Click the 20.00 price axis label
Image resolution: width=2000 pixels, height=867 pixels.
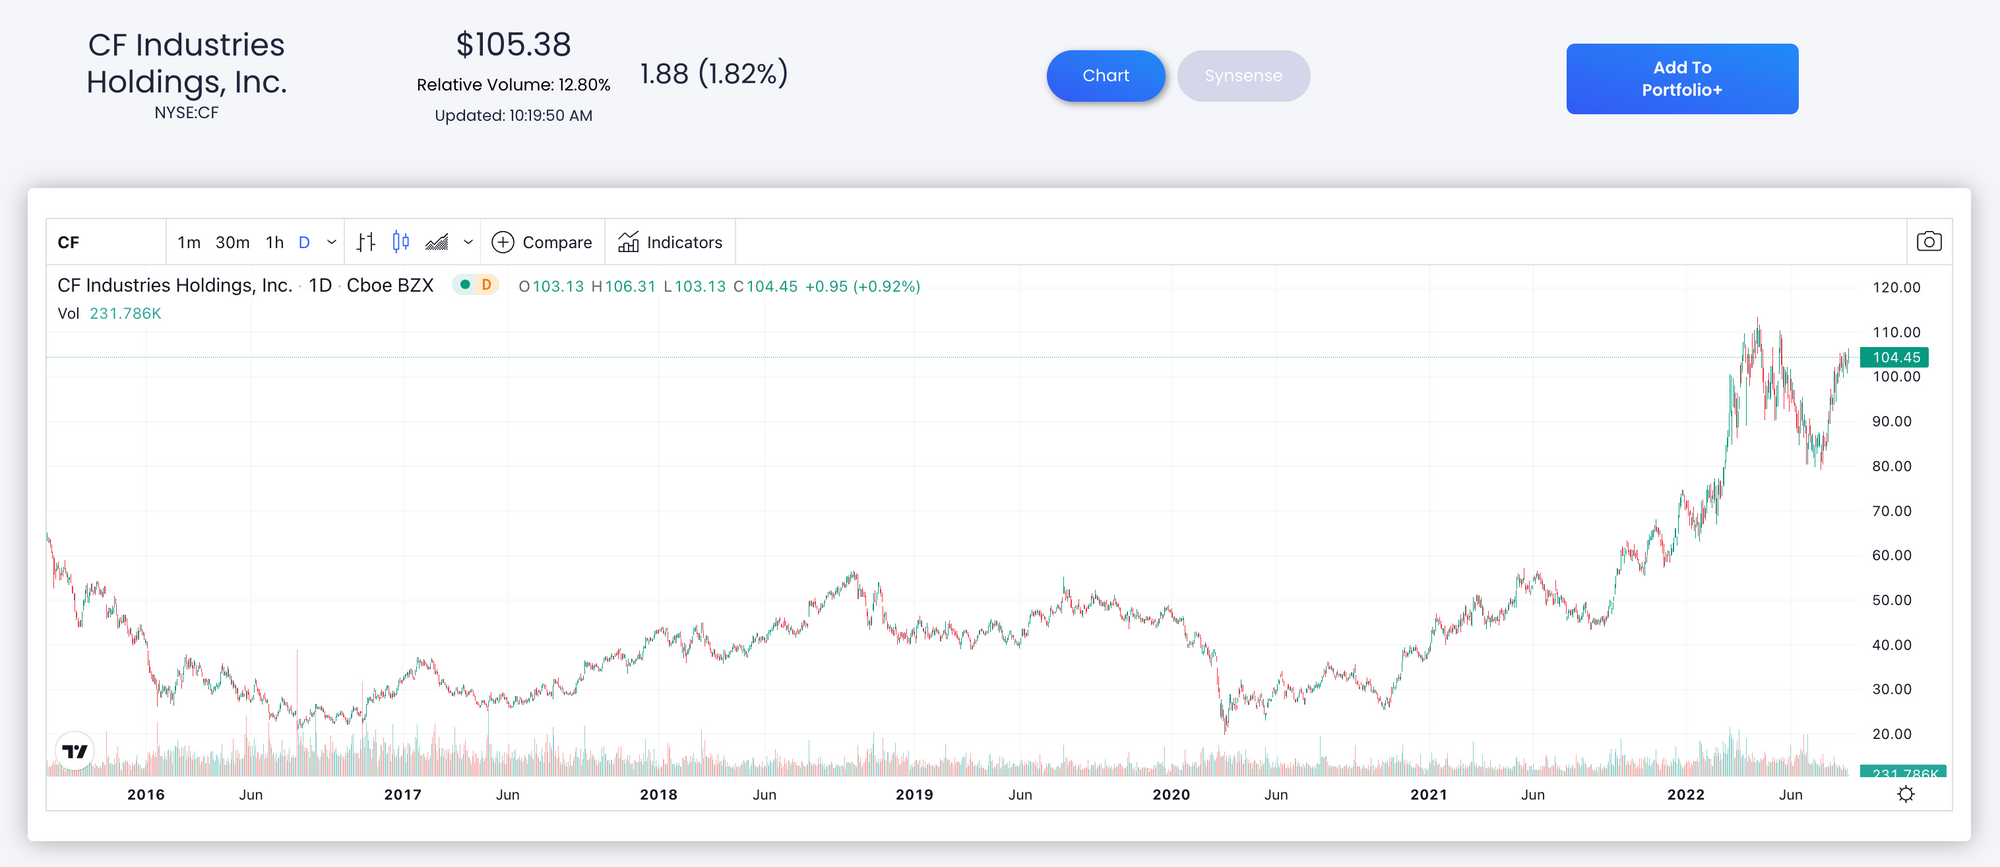pyautogui.click(x=1892, y=734)
